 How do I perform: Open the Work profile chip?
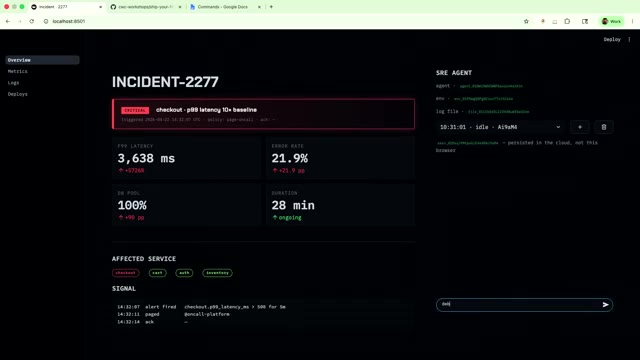(611, 21)
